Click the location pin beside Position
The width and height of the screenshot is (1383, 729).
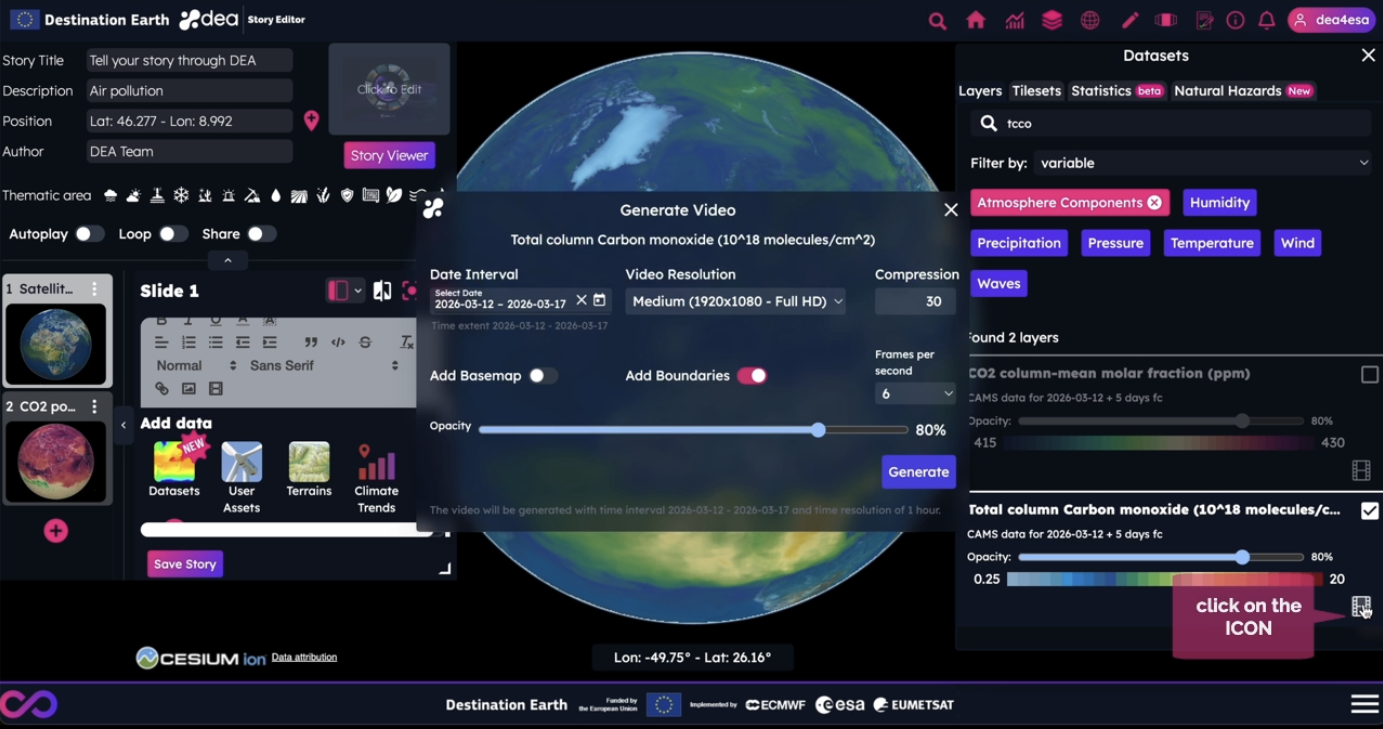pos(312,121)
